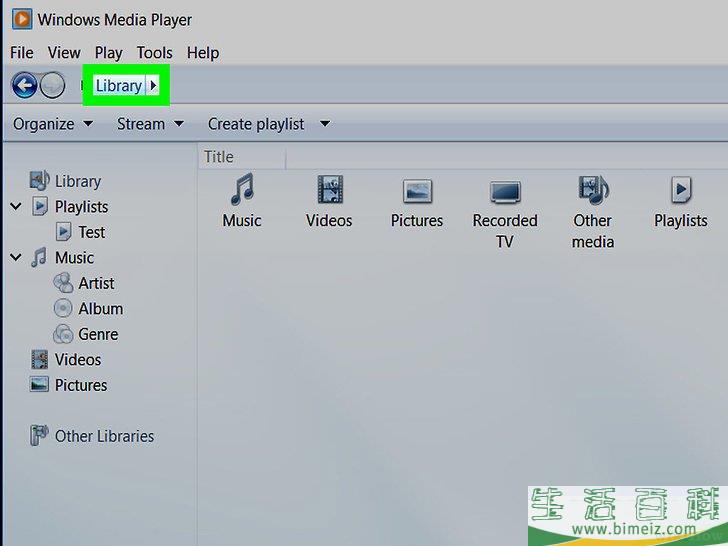The height and width of the screenshot is (546, 728).
Task: Click the Videos label in main pane
Action: click(329, 220)
